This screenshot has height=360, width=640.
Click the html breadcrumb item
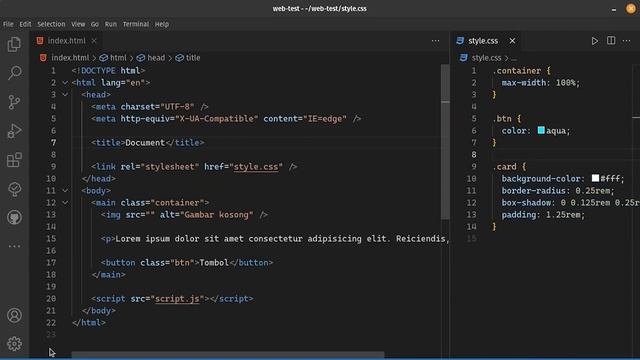click(118, 58)
